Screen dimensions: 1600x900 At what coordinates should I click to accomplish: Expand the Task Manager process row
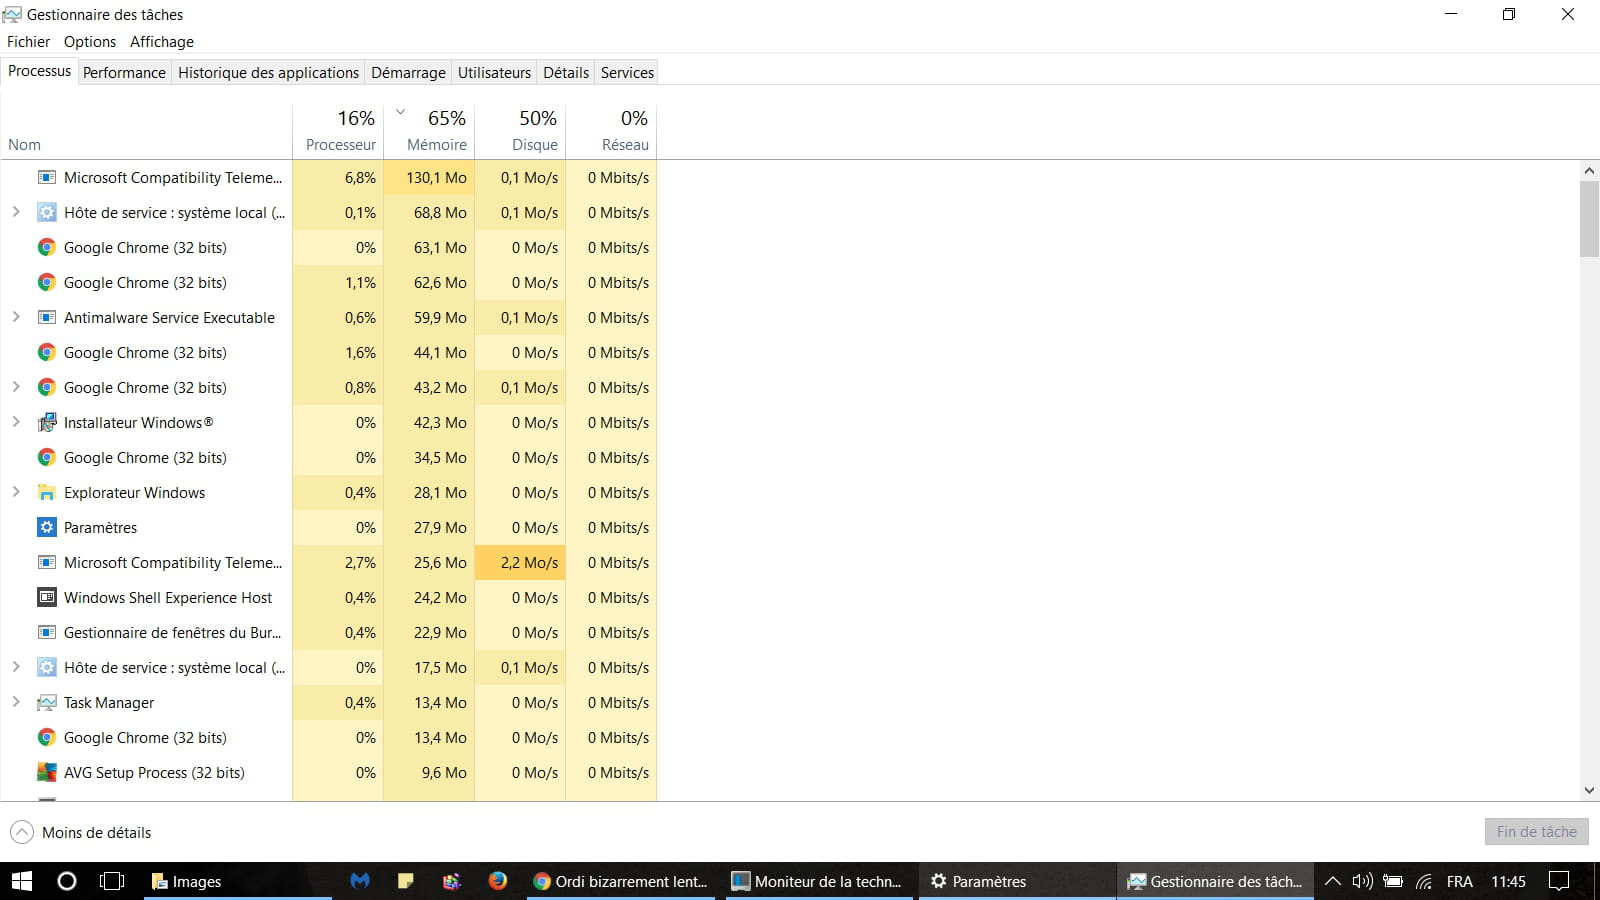click(x=16, y=702)
